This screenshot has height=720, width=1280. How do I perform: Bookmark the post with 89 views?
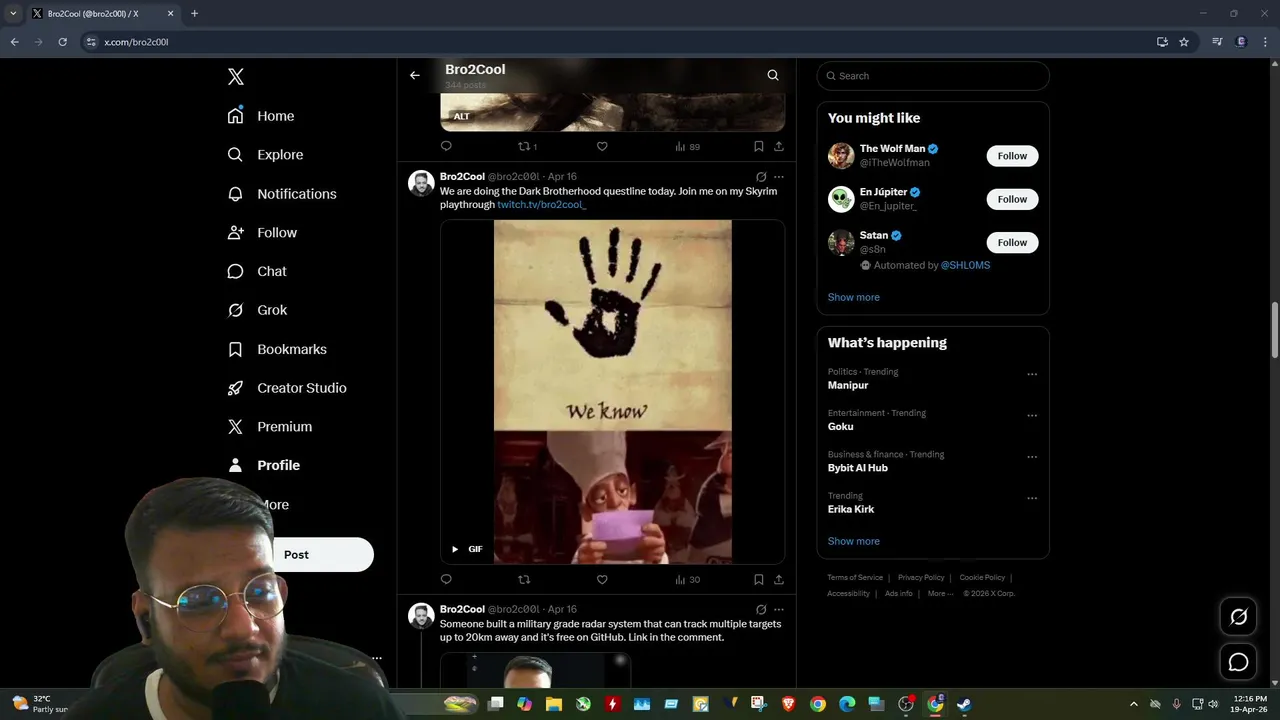tap(759, 146)
